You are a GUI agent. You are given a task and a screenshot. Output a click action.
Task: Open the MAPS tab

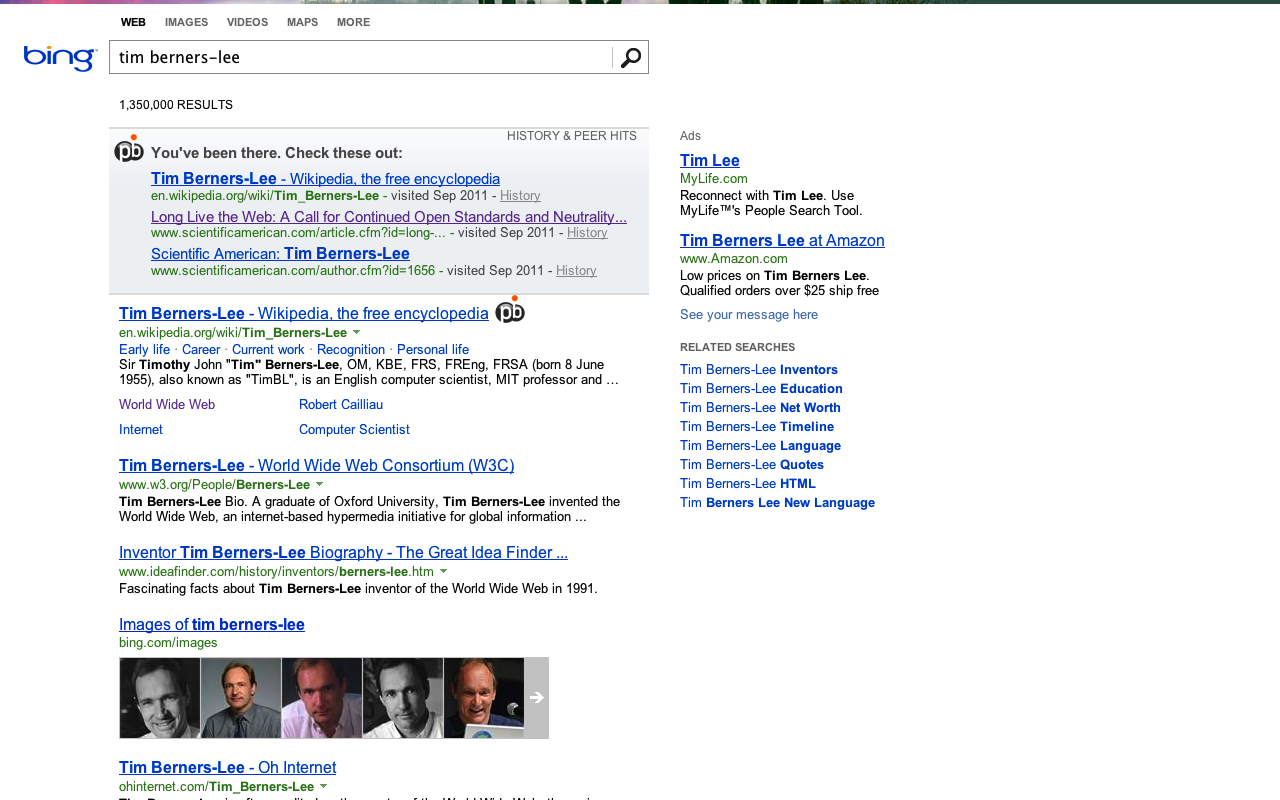click(x=302, y=22)
